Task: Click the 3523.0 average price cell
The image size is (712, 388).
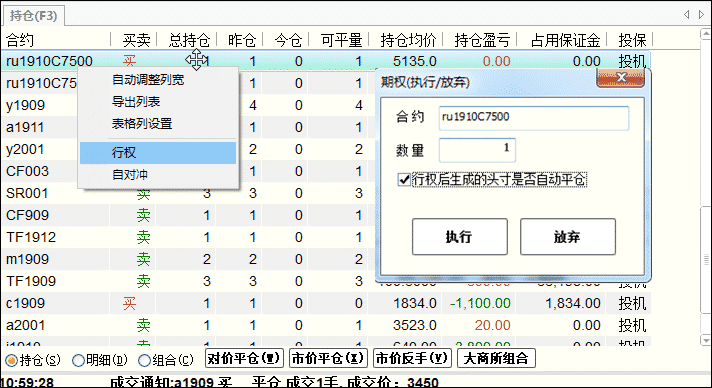Action: (415, 325)
